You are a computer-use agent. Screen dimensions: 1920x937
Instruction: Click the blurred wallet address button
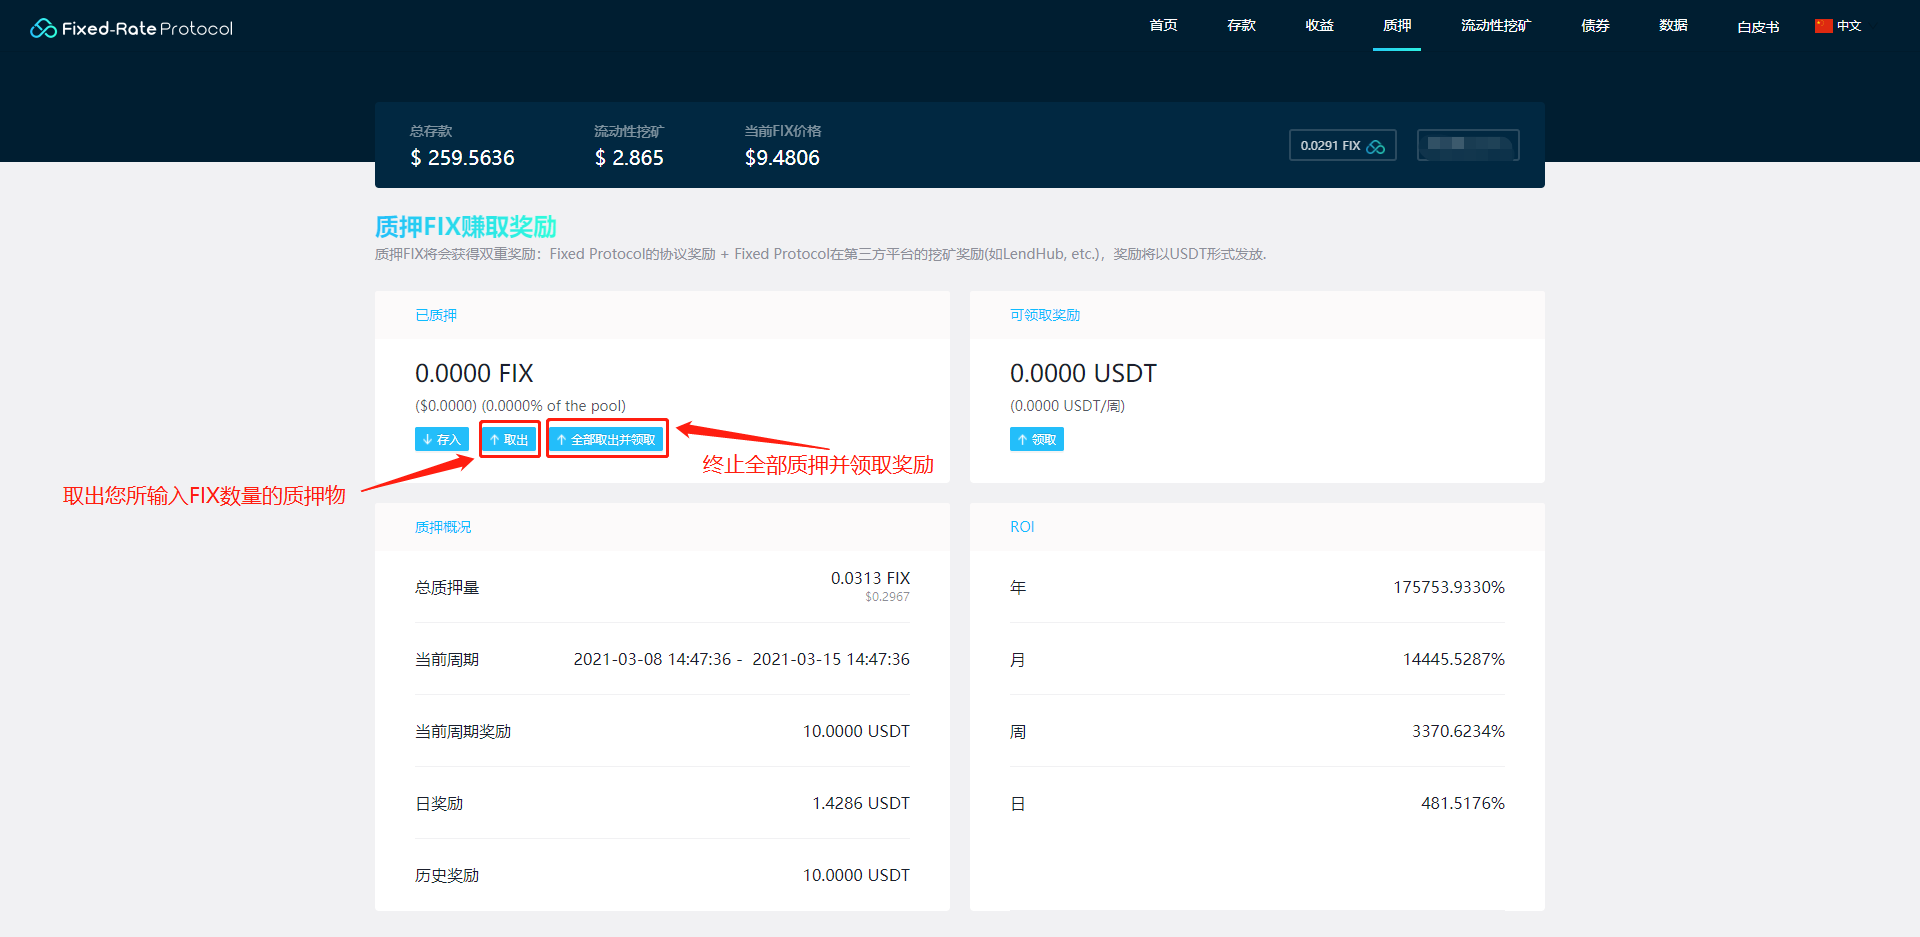click(1468, 145)
